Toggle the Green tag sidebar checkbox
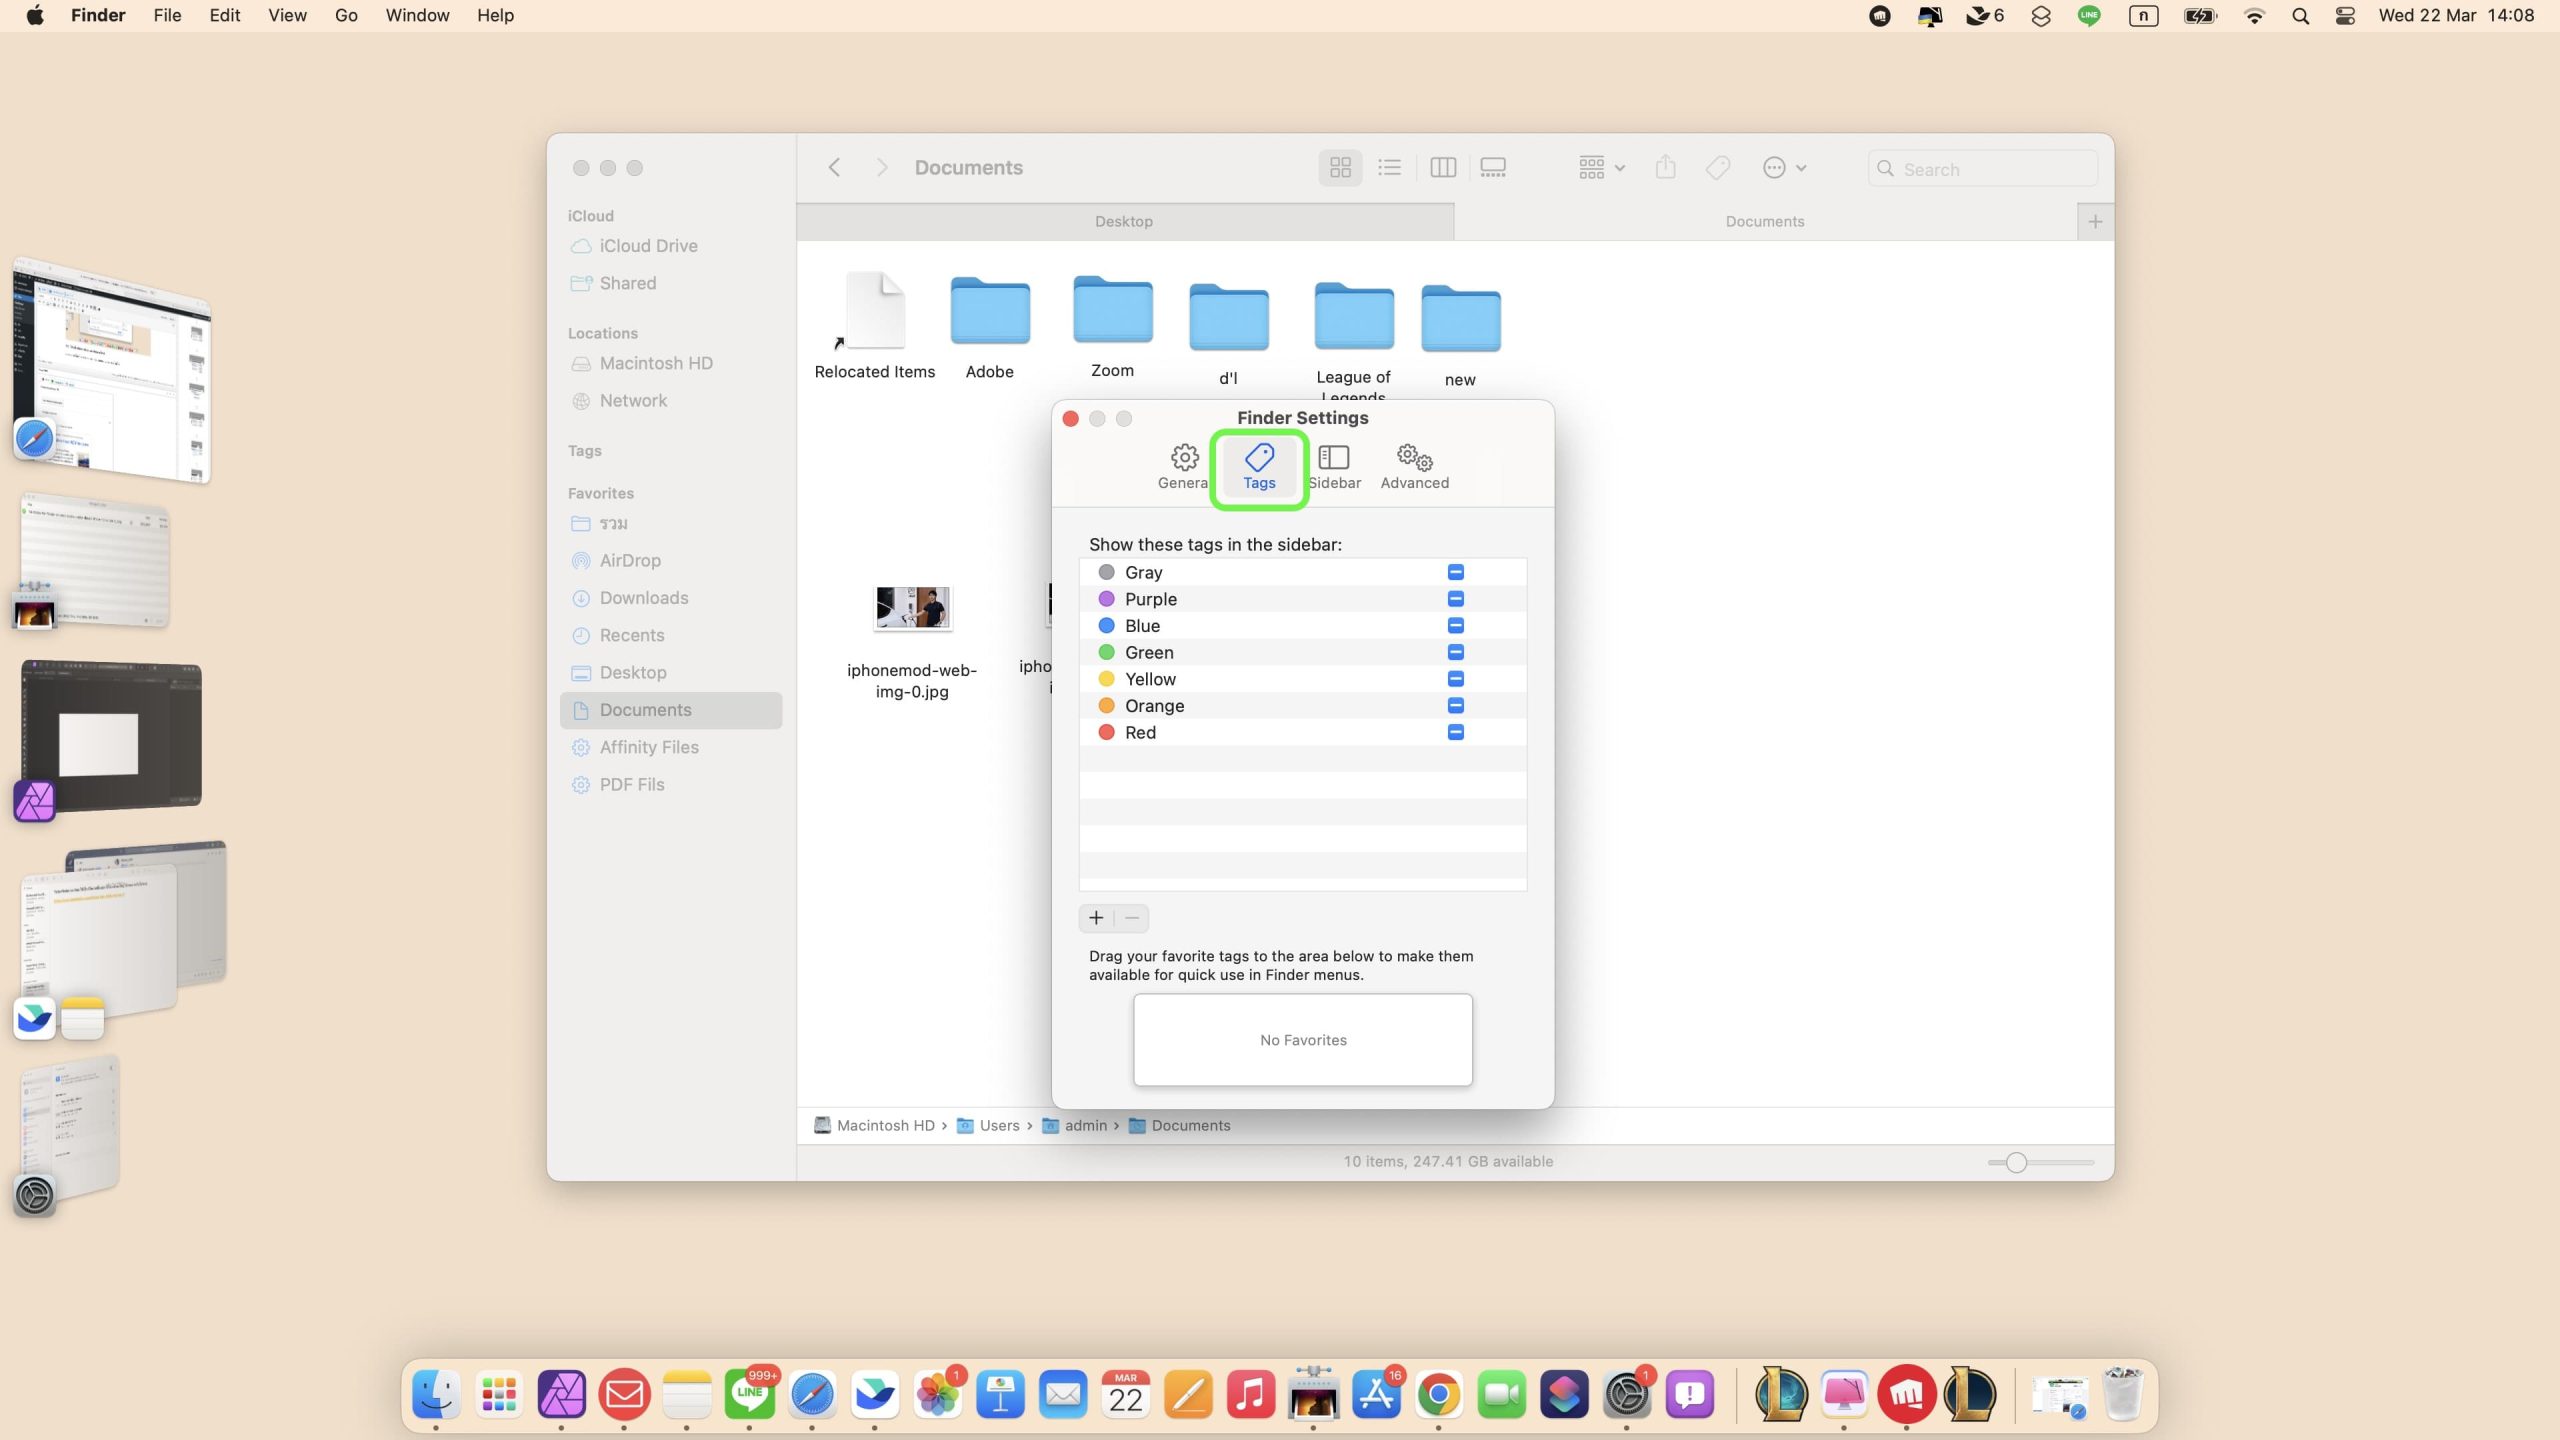Image resolution: width=2560 pixels, height=1440 pixels. point(1455,652)
